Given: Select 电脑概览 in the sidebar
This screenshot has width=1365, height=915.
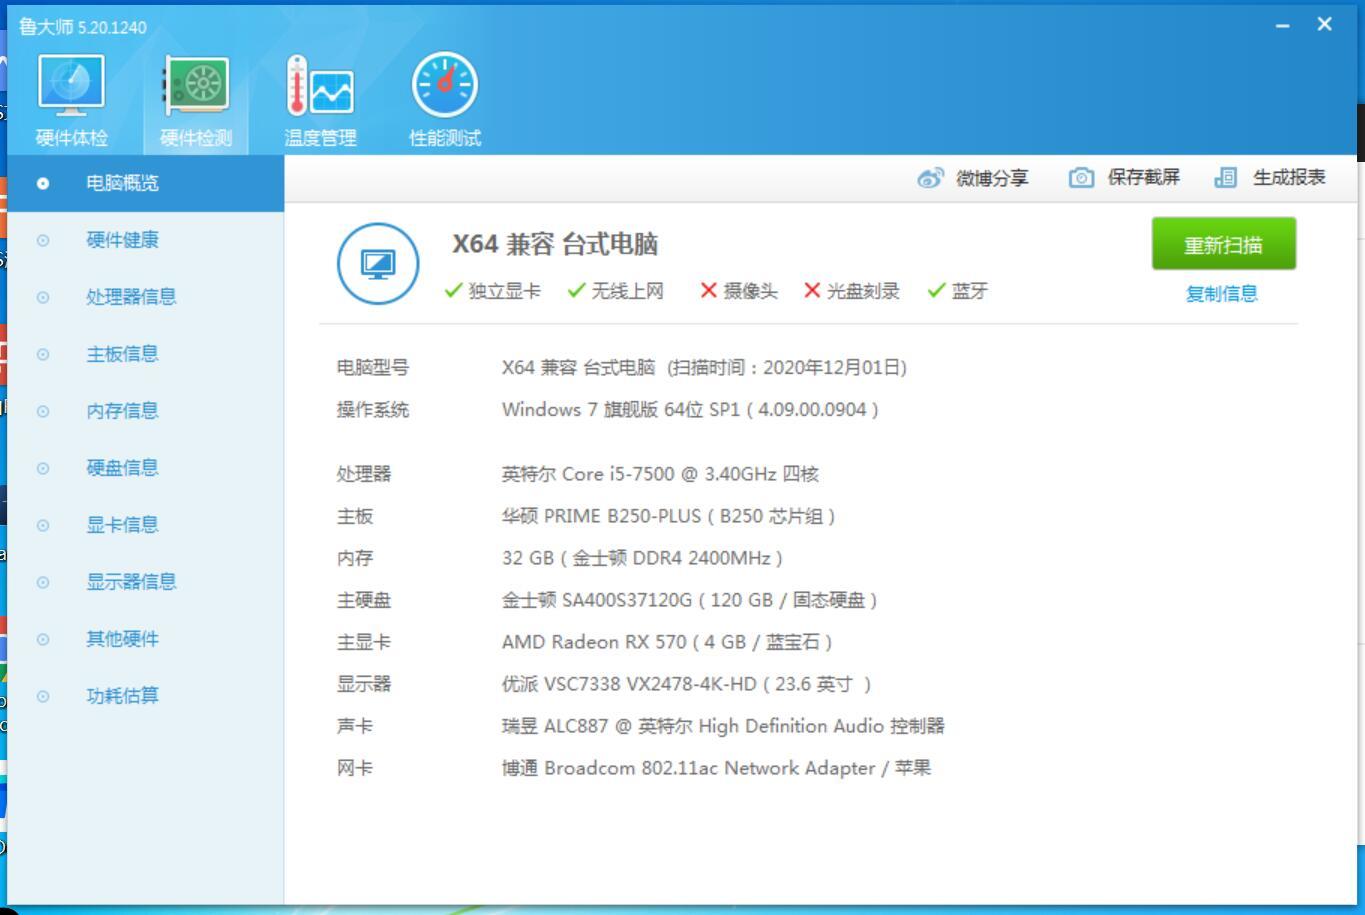Looking at the screenshot, I should pyautogui.click(x=146, y=183).
